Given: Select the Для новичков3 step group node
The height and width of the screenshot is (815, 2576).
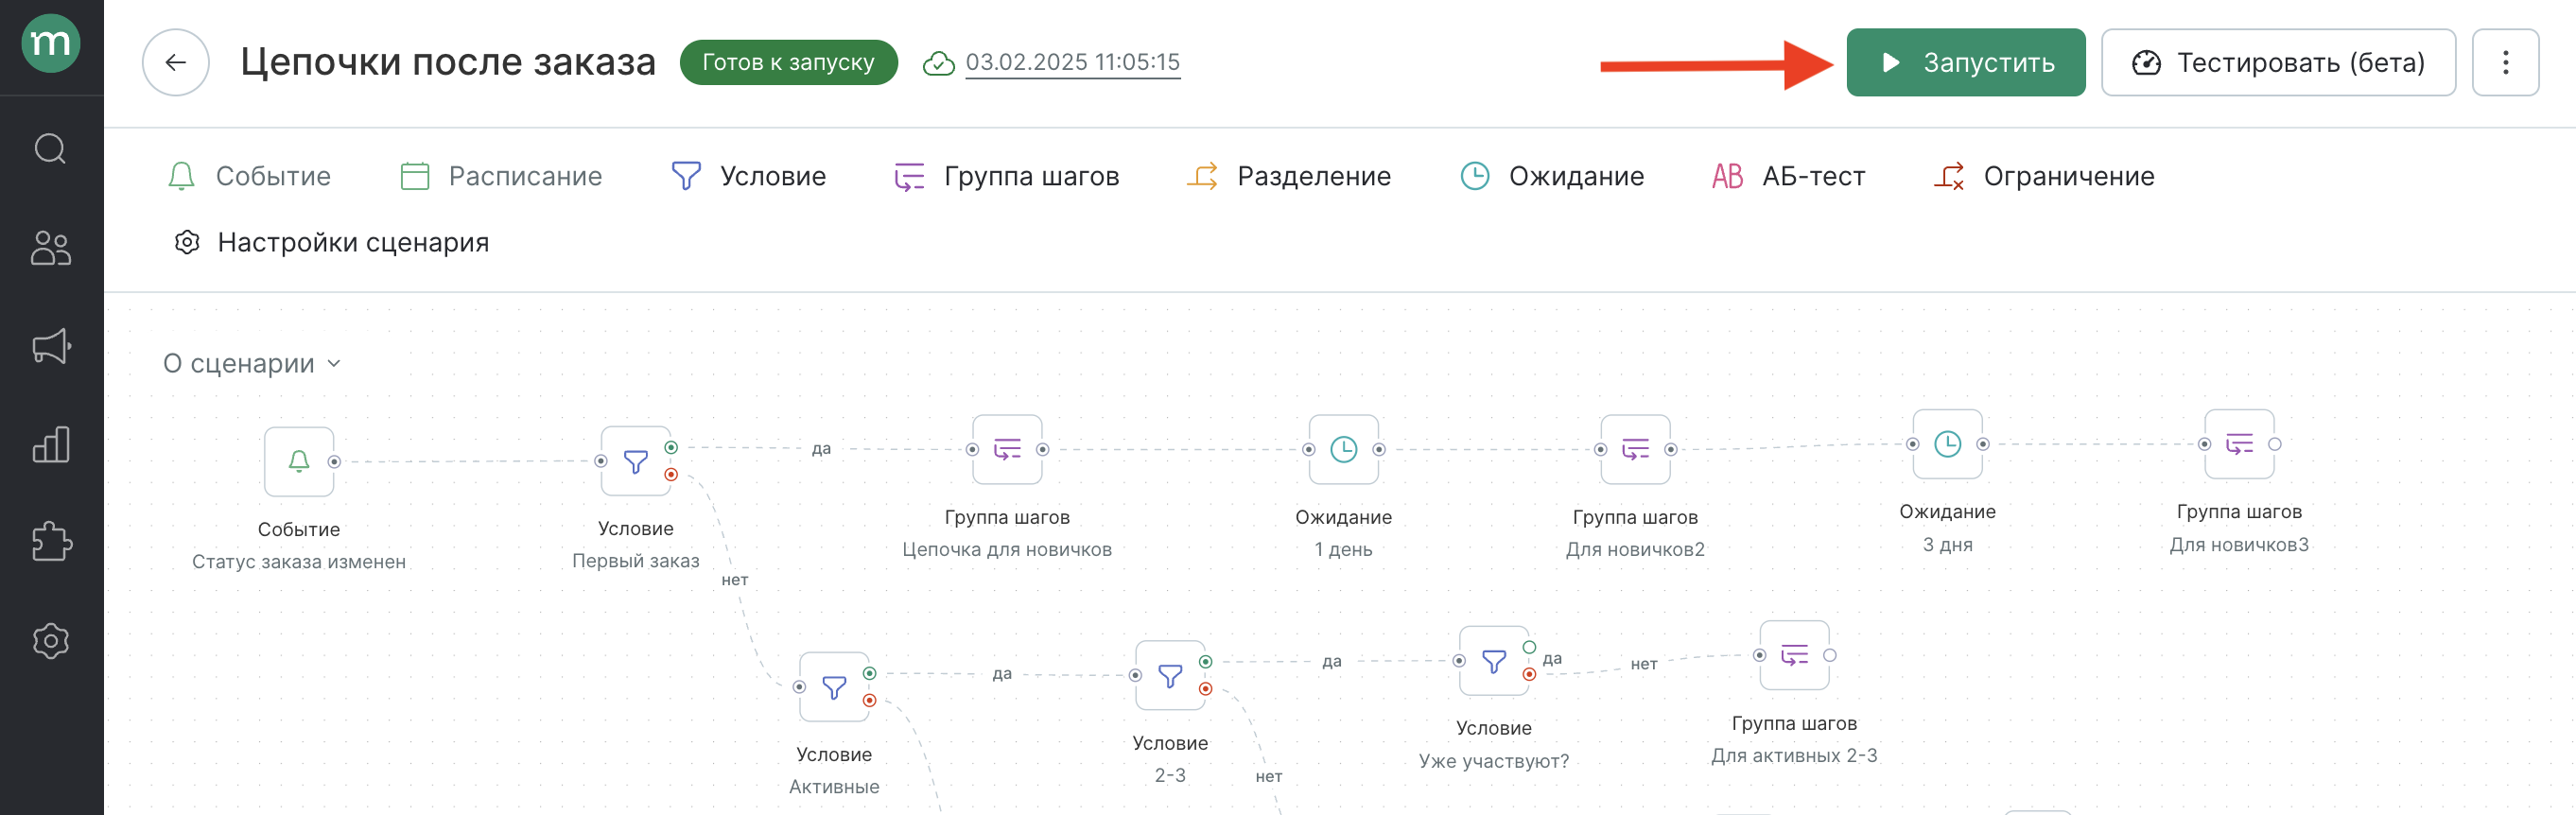Looking at the screenshot, I should click(x=2239, y=444).
